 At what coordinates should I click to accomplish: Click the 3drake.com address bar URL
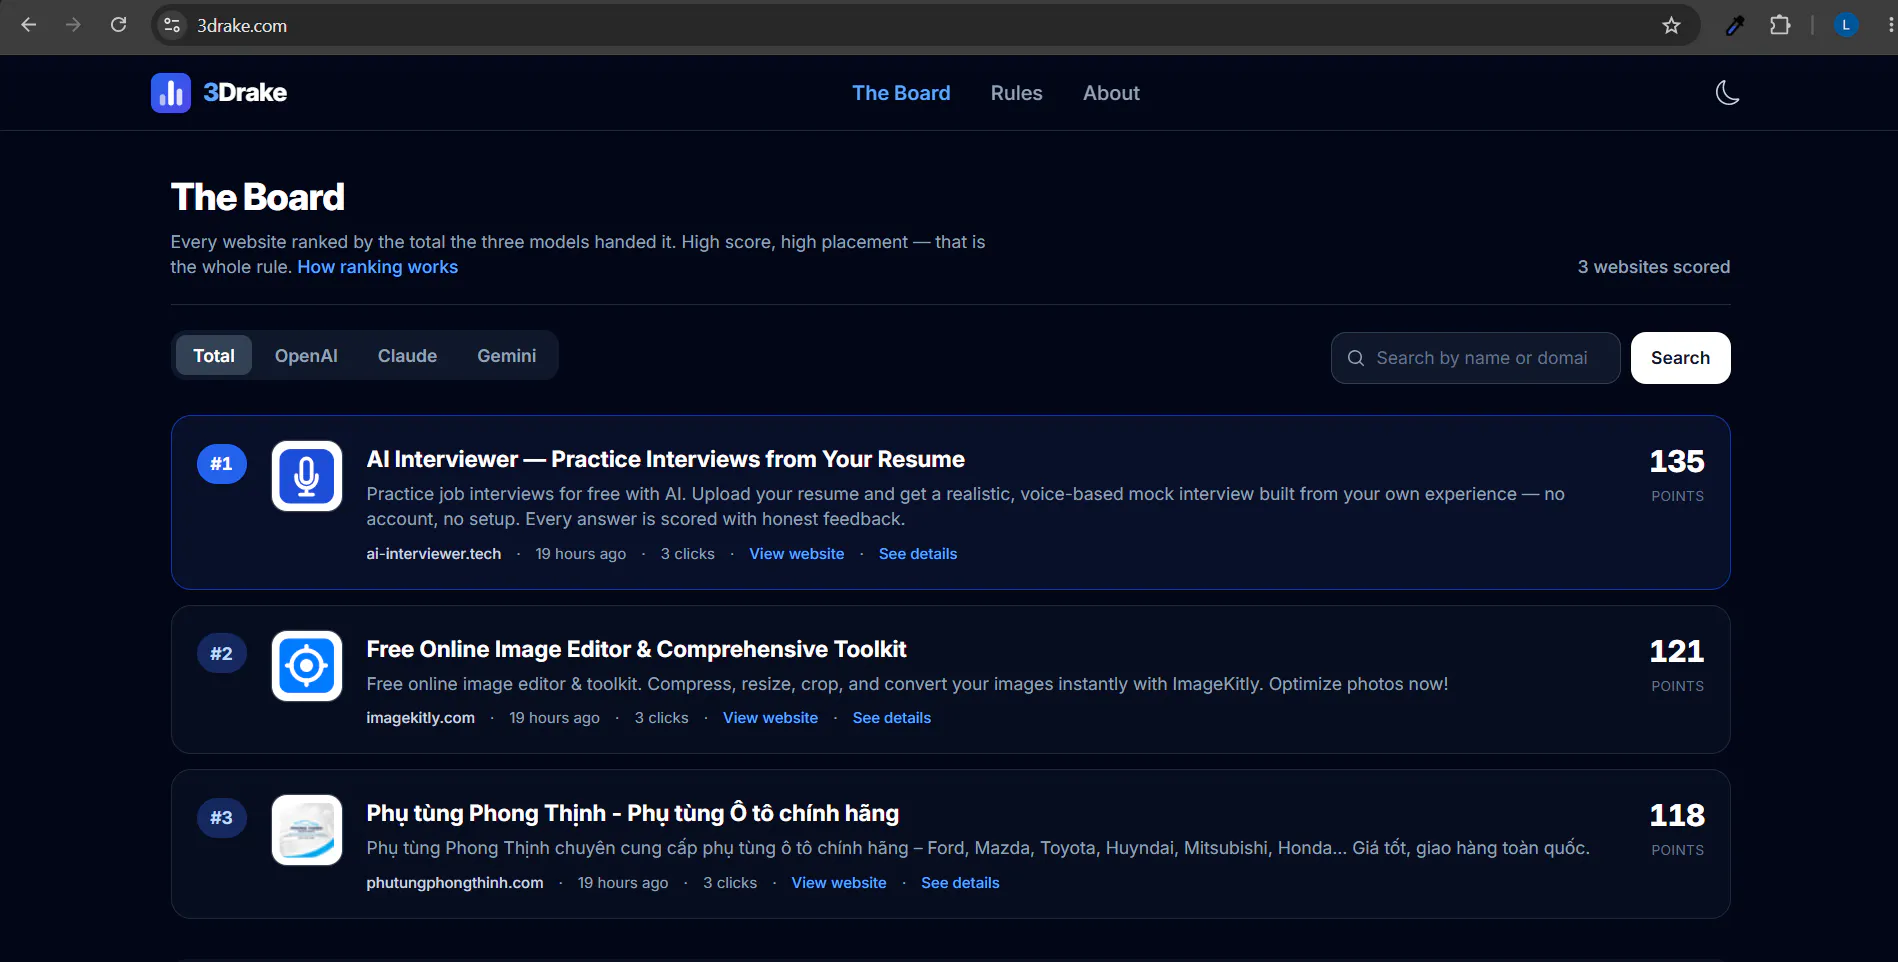click(x=242, y=26)
